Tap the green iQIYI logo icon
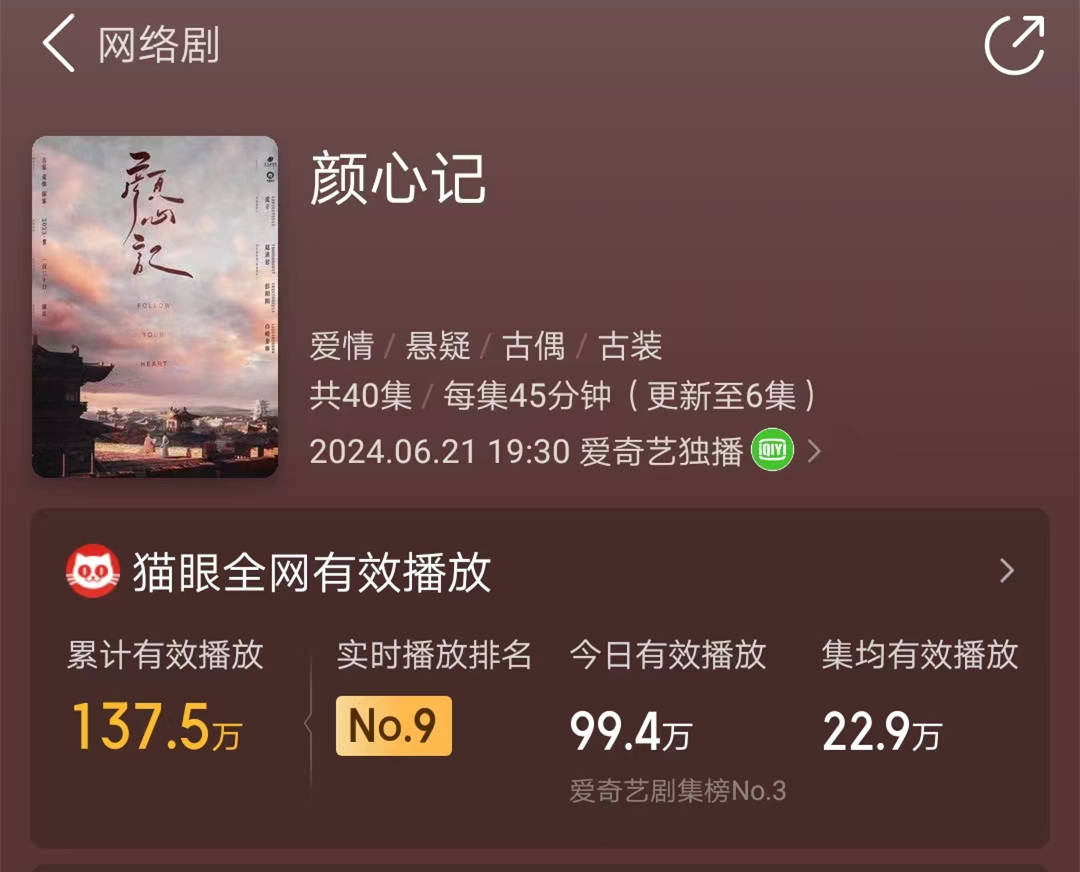1080x872 pixels. click(773, 451)
